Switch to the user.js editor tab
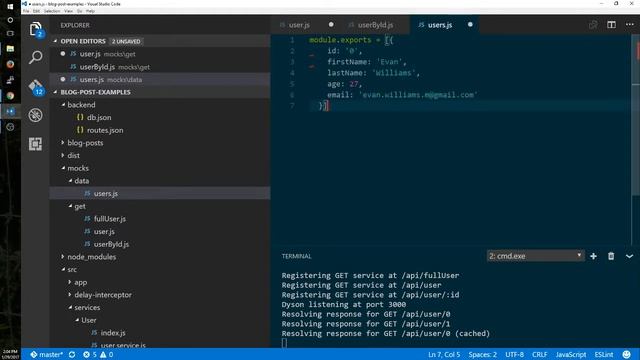 pyautogui.click(x=299, y=25)
